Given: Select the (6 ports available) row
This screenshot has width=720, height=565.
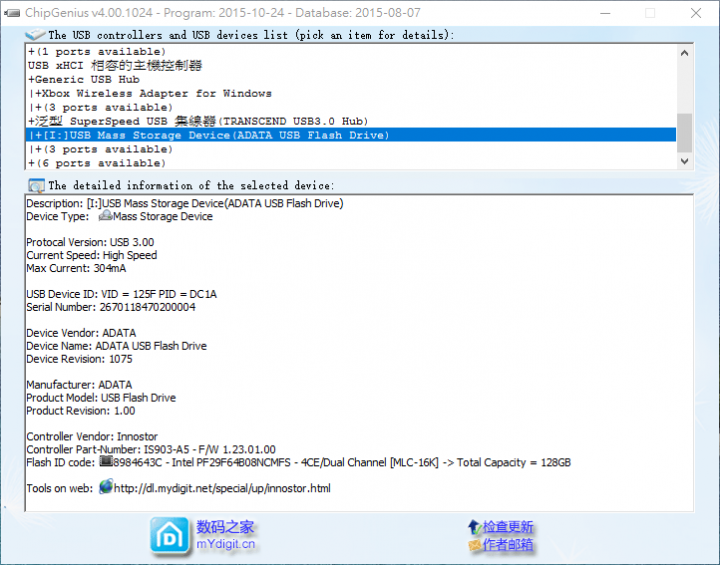Looking at the screenshot, I should 351,163.
